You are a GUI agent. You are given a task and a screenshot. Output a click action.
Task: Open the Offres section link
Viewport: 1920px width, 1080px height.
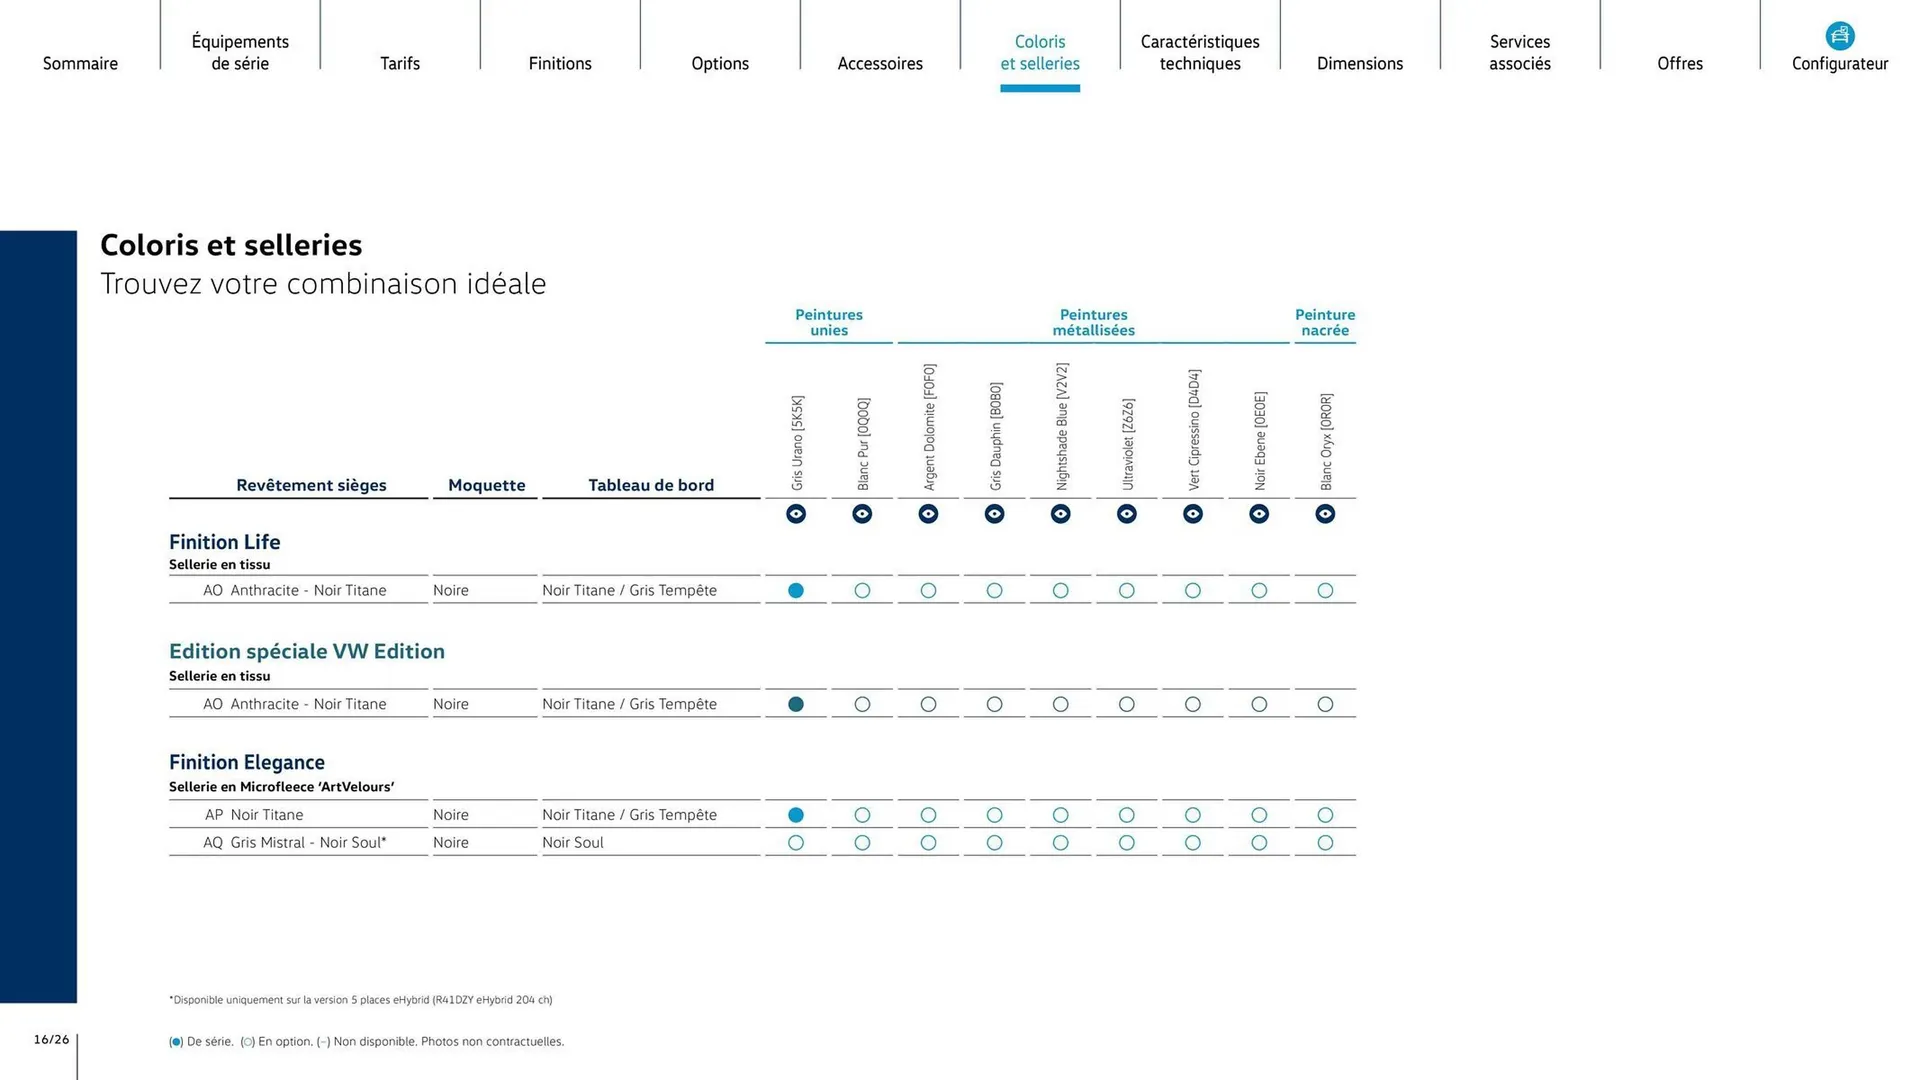pos(1680,63)
